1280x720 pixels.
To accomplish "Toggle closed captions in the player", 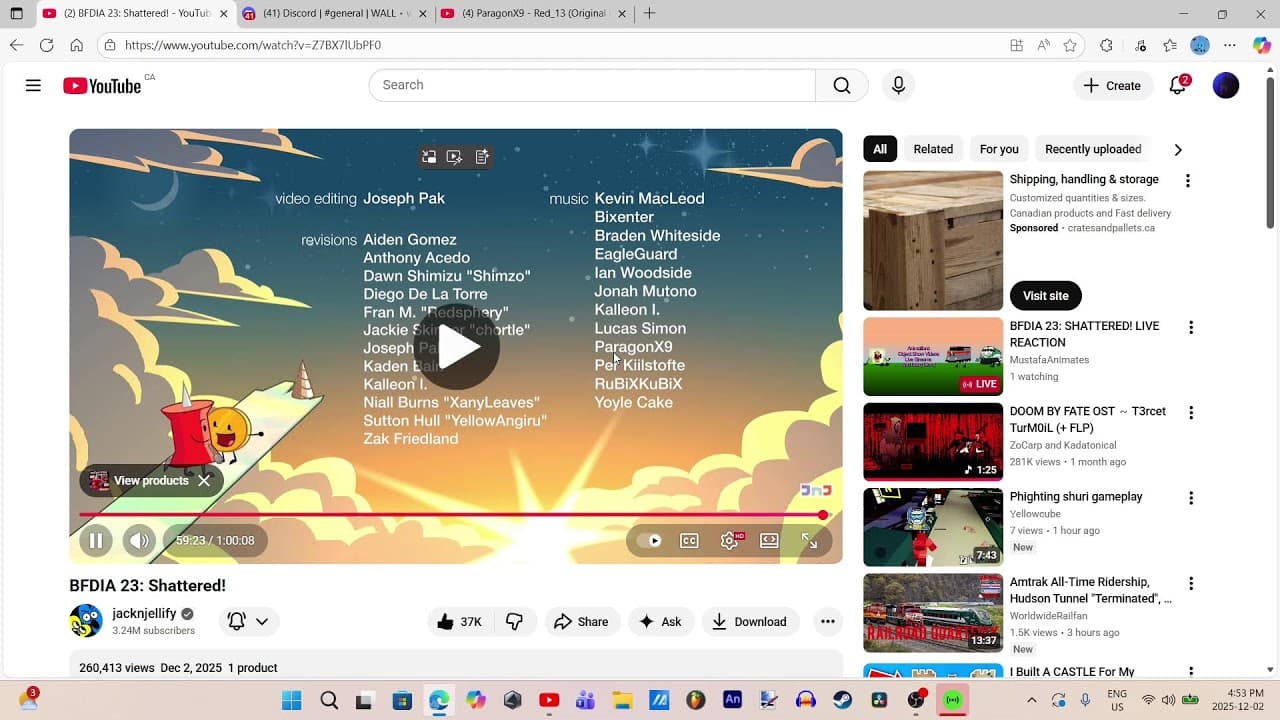I will coord(689,541).
